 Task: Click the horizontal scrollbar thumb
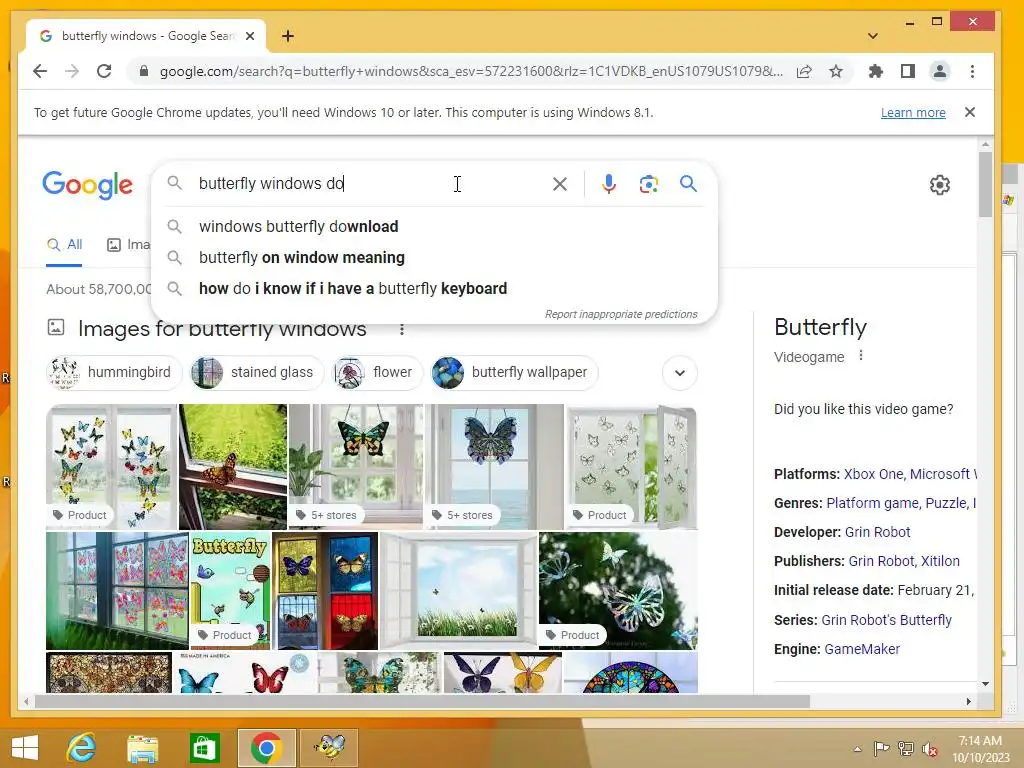(423, 701)
